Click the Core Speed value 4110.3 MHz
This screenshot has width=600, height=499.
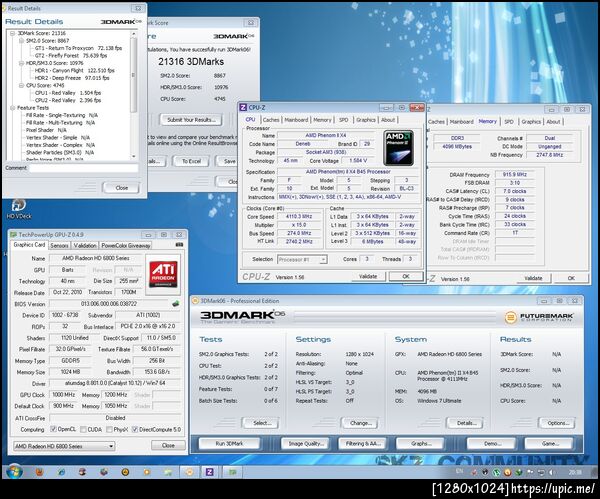299,216
